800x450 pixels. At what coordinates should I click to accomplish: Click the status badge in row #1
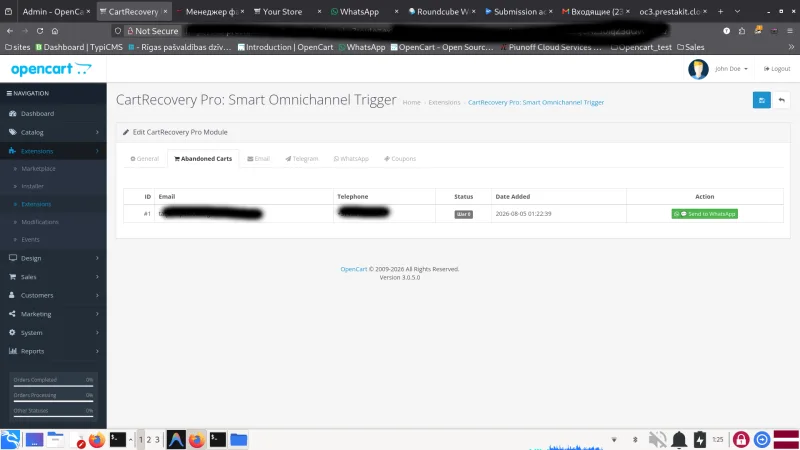[x=463, y=214]
